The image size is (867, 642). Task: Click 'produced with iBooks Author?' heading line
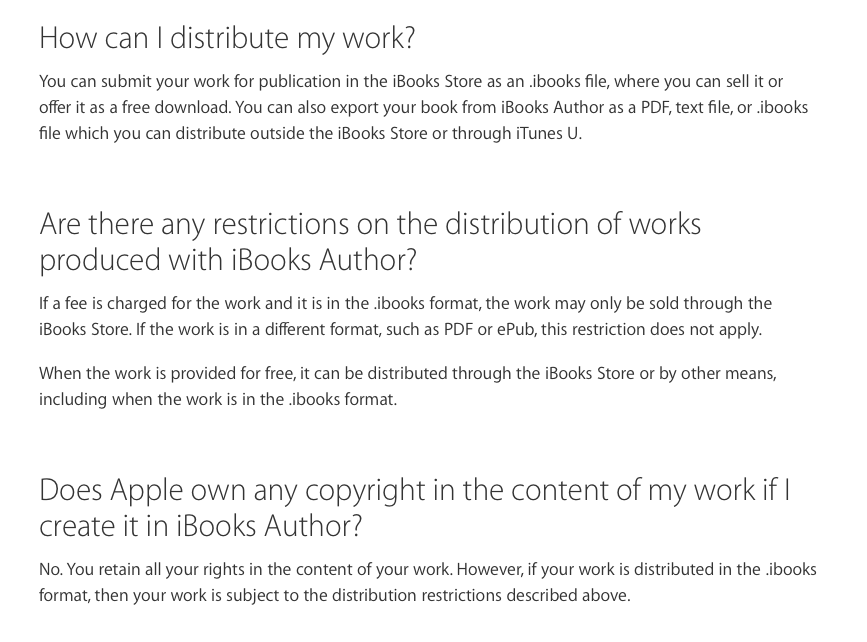(x=228, y=260)
